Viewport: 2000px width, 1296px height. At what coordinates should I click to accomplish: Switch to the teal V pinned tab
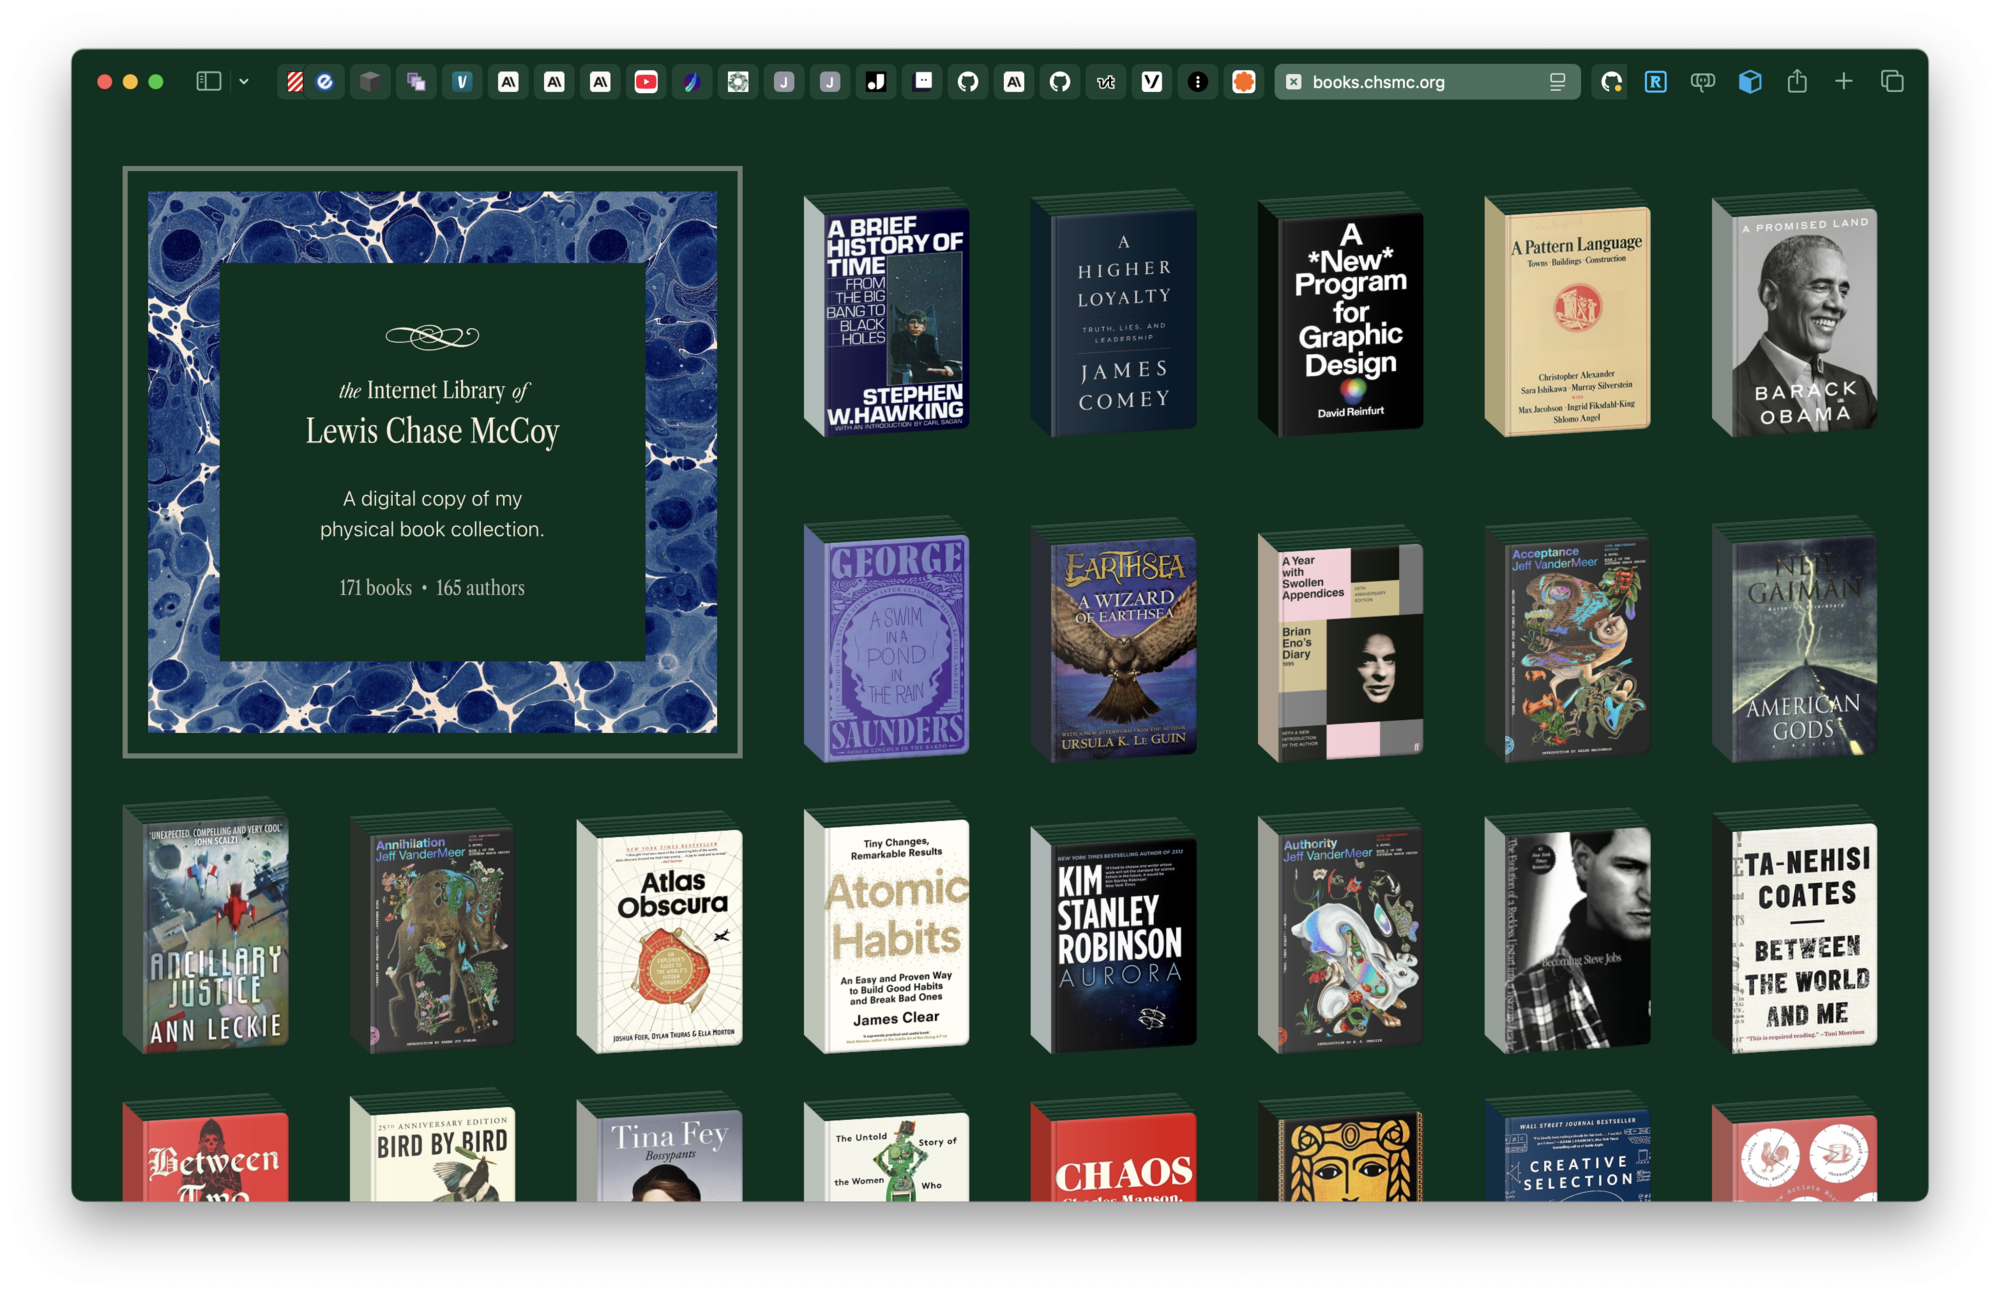(x=462, y=82)
